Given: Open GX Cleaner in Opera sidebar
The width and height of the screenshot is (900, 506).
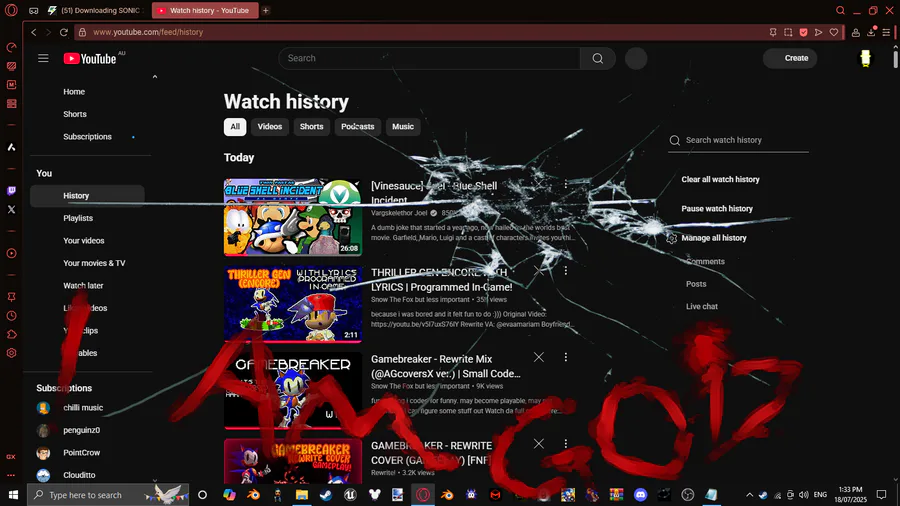Looking at the screenshot, I should point(11,66).
